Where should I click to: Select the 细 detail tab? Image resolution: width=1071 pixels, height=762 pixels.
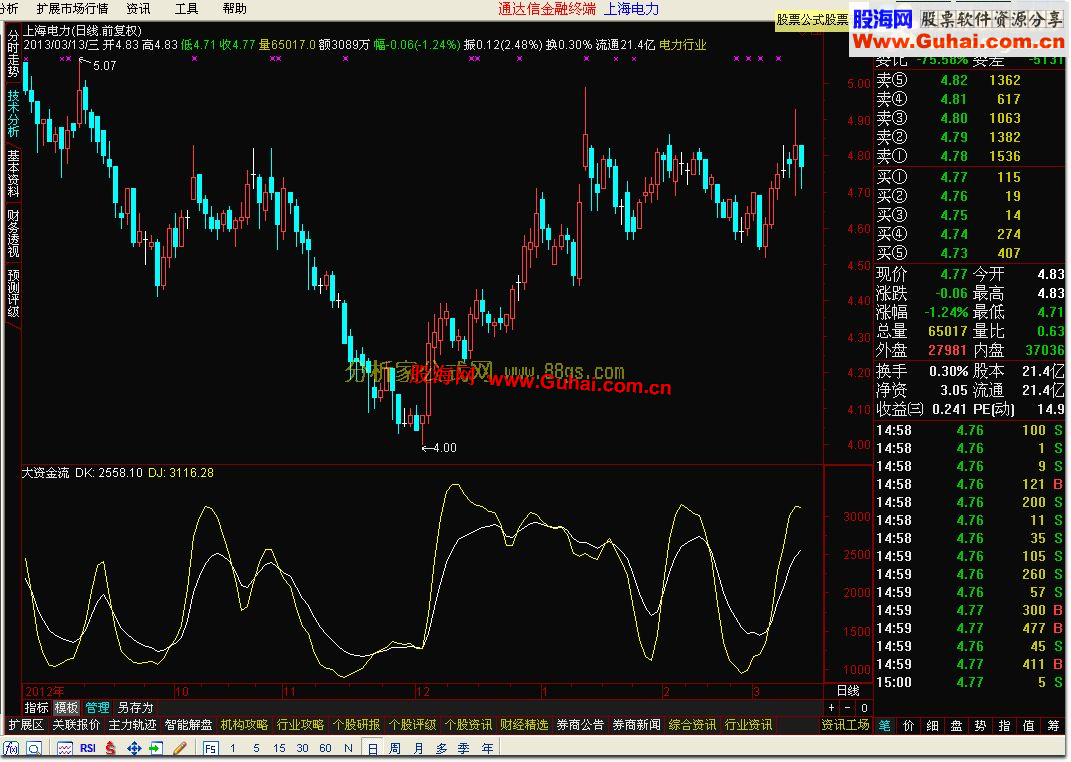point(932,726)
